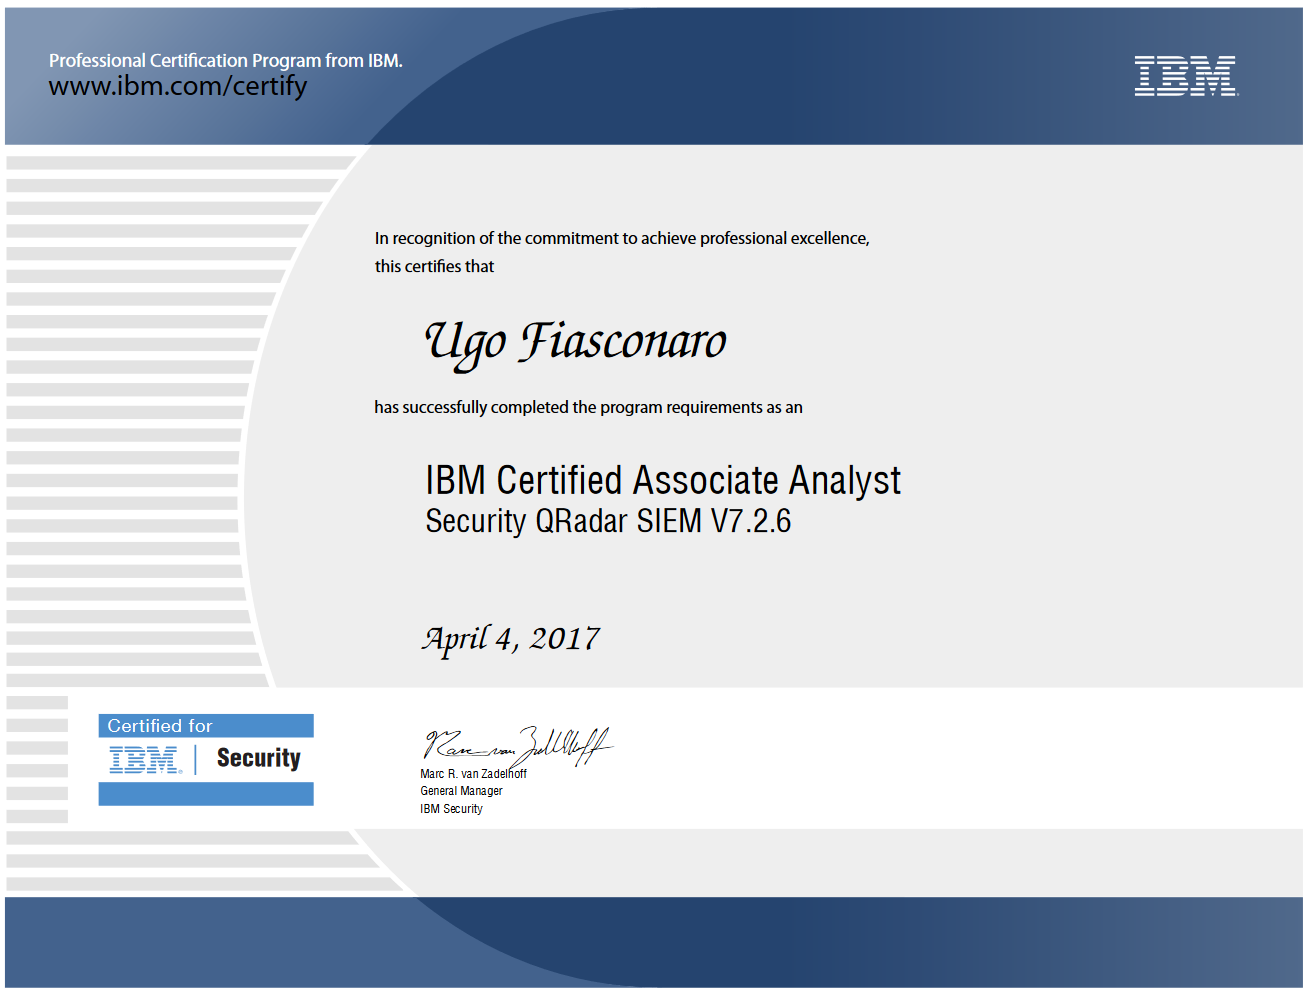1307x991 pixels.
Task: Click 'IBM Certified Associate Analyst' title
Action: point(663,480)
